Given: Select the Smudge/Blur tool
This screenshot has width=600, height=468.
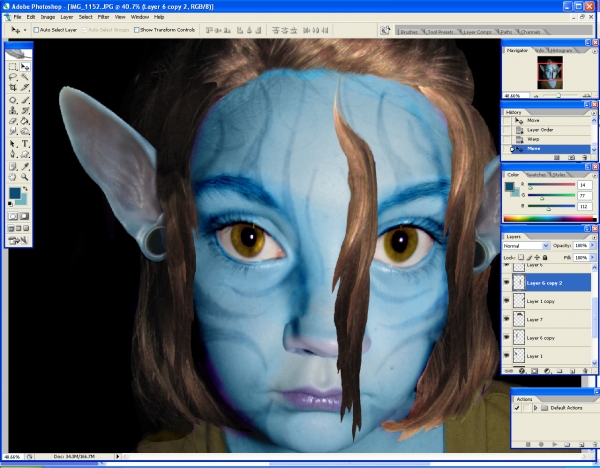Looking at the screenshot, I should (13, 131).
